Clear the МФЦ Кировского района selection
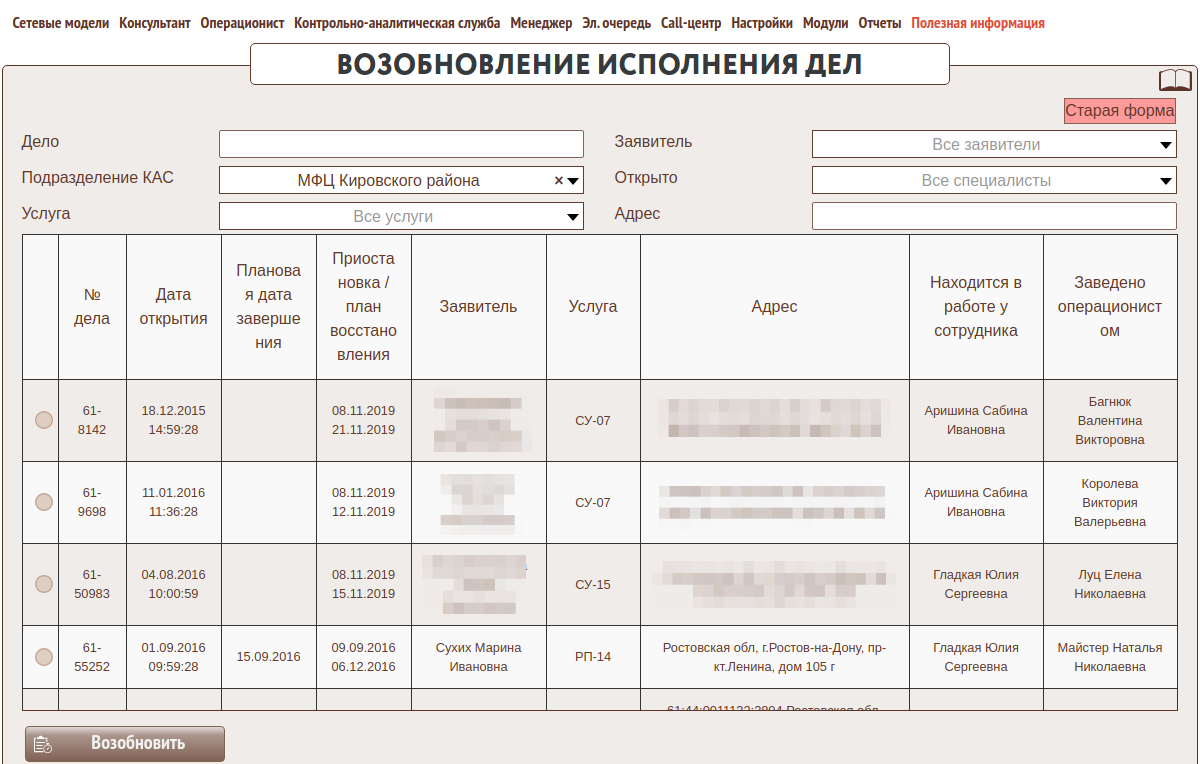The image size is (1200, 764). point(559,181)
